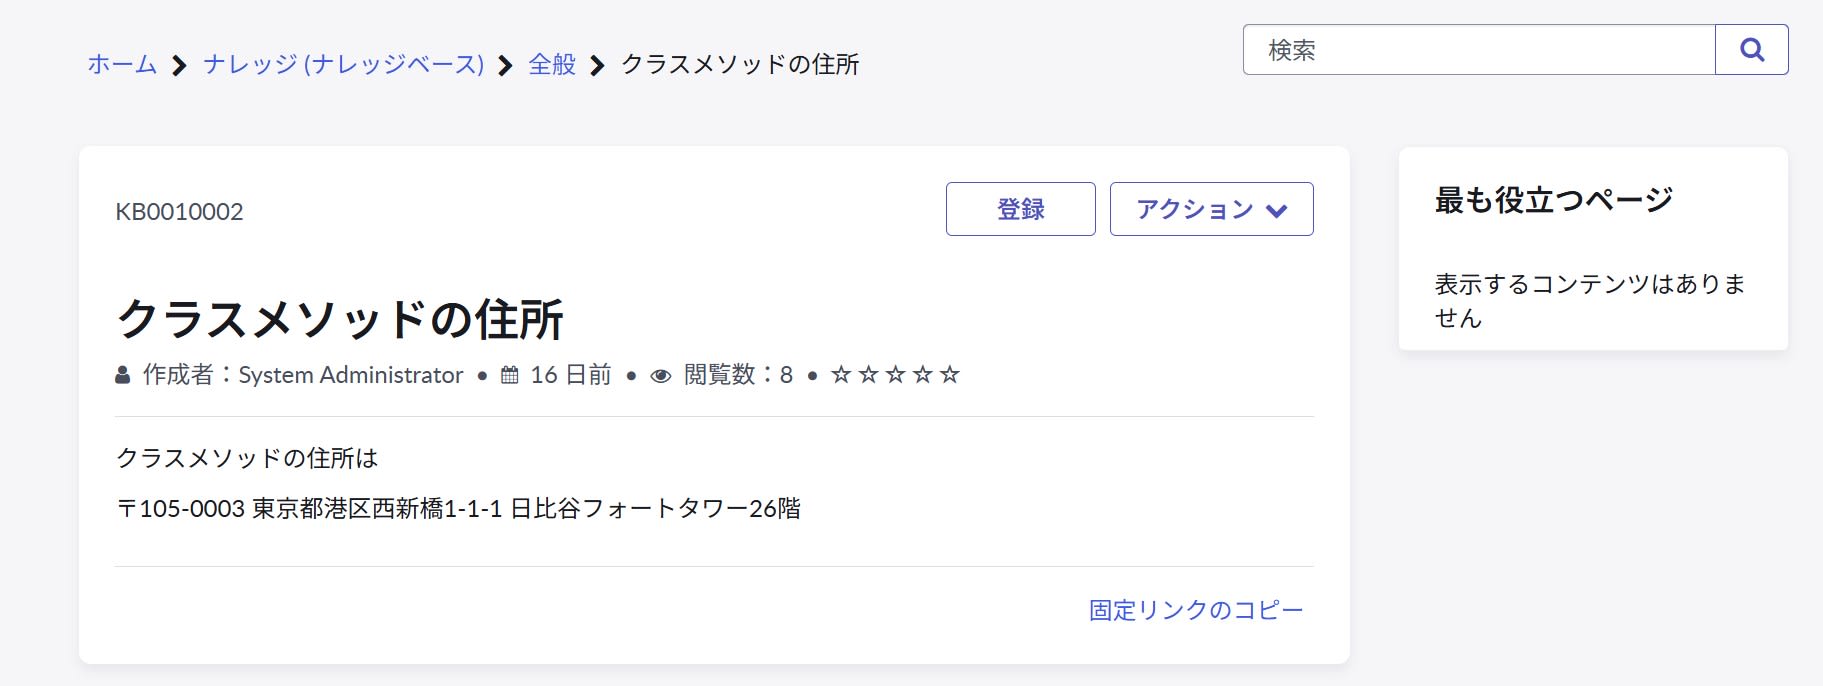The image size is (1823, 686).
Task: Rate article with third star
Action: (x=895, y=375)
